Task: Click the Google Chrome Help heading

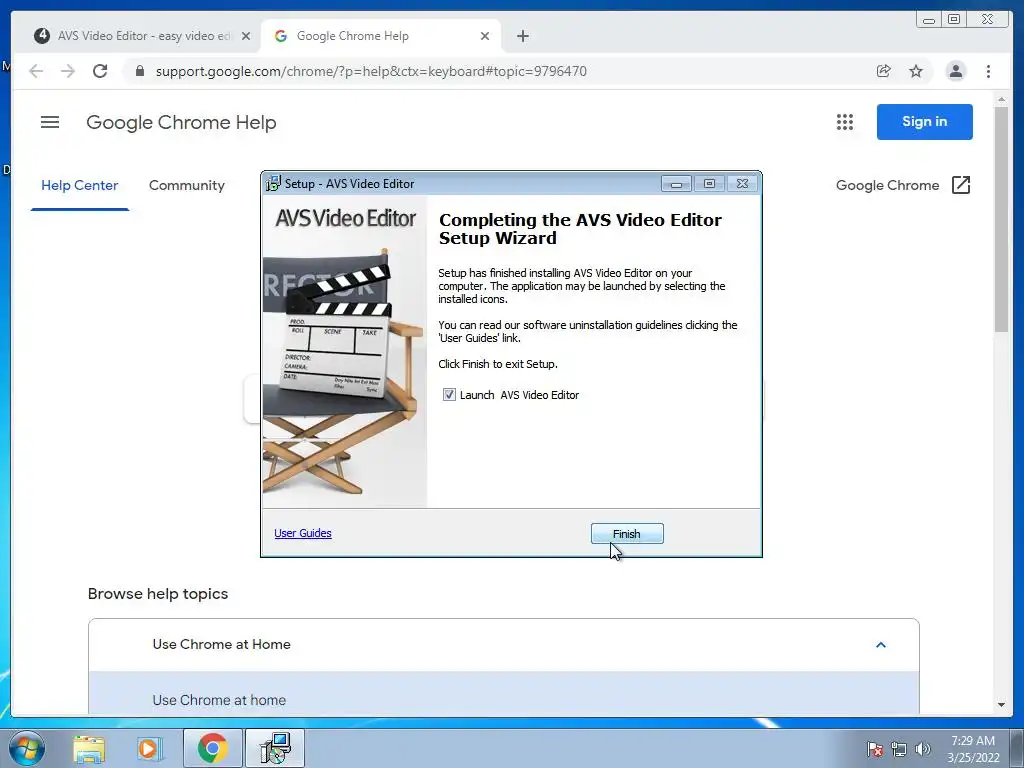Action: (182, 122)
